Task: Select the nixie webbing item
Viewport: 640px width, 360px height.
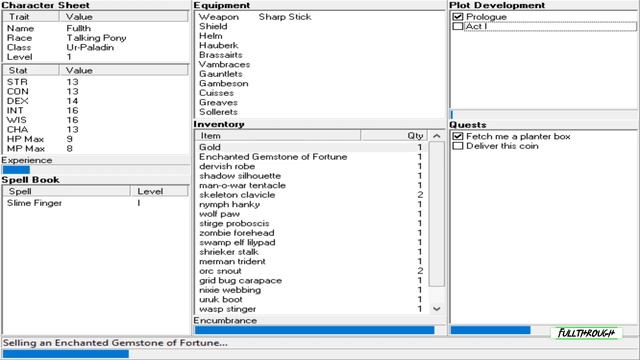Action: point(311,290)
